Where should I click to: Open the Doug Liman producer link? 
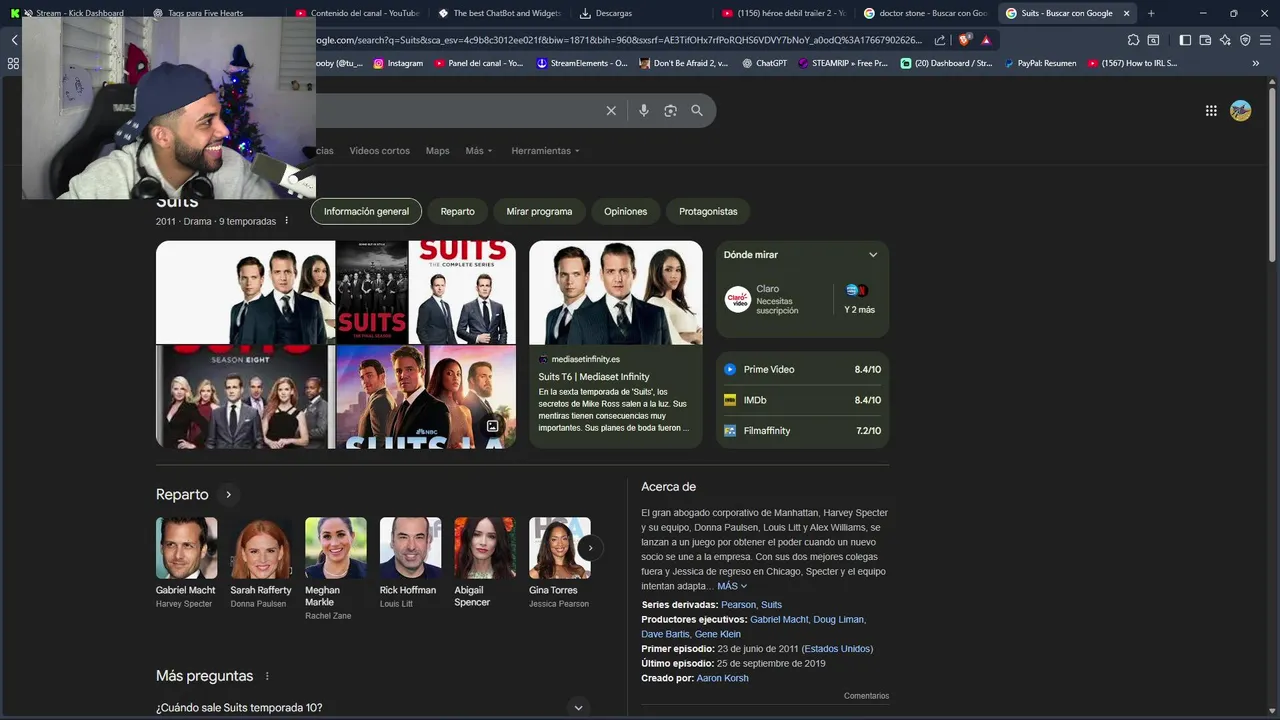pyautogui.click(x=838, y=620)
